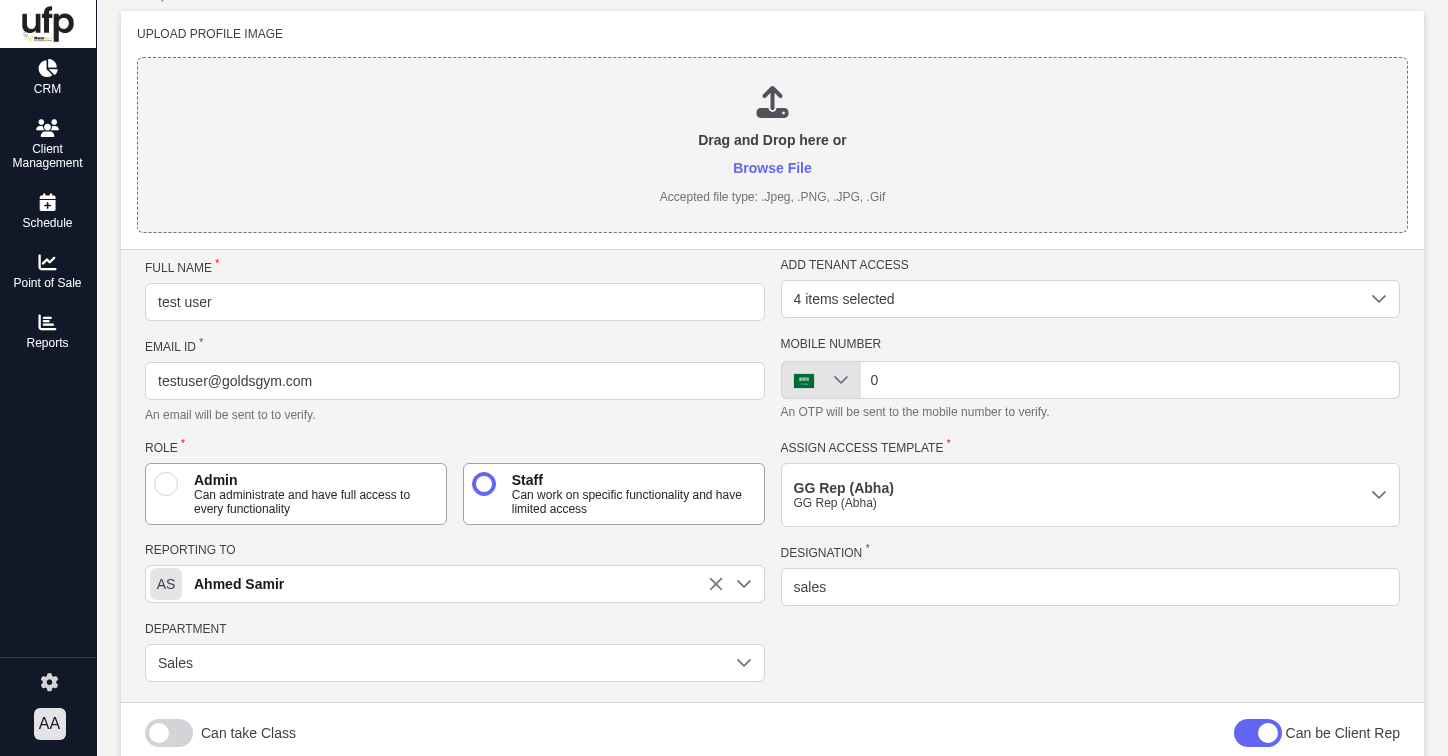Open the Assign Access Template dropdown
The width and height of the screenshot is (1448, 756).
tap(1089, 495)
